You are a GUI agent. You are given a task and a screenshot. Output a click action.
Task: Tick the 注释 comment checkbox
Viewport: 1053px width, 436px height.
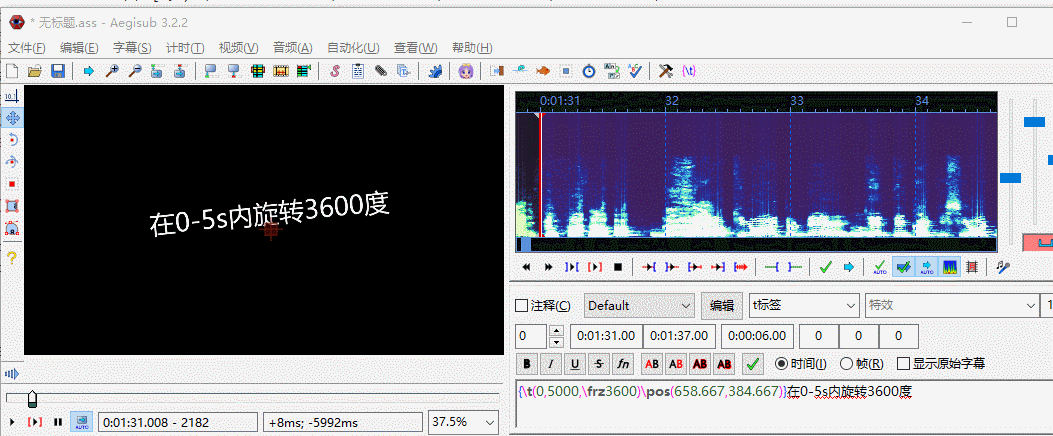coord(521,306)
